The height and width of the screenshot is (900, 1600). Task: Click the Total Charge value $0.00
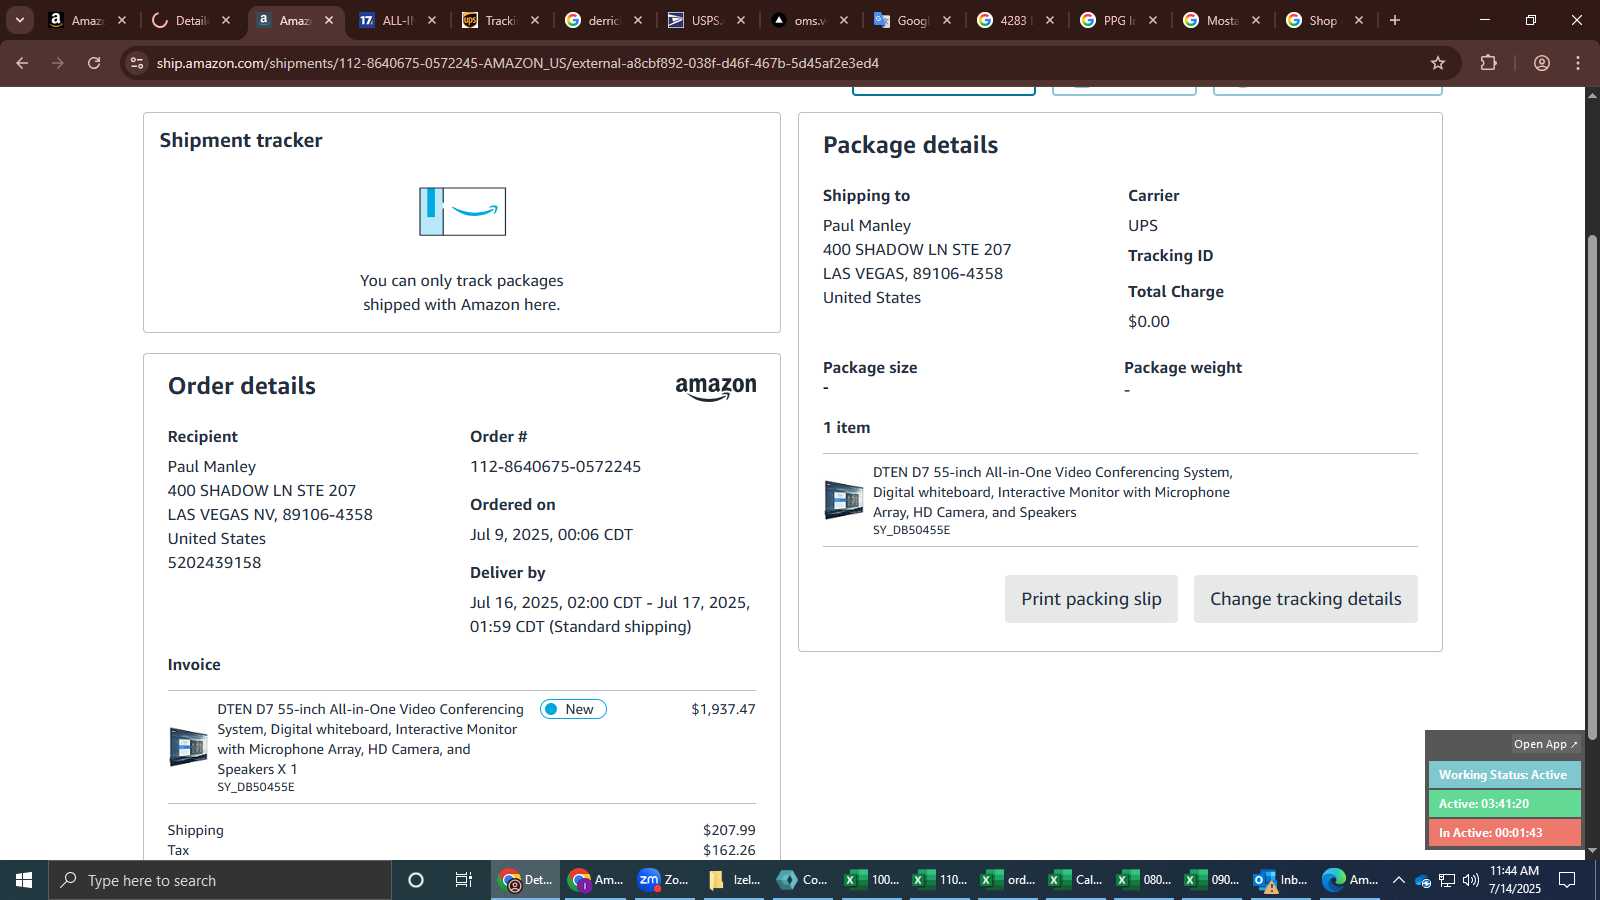coord(1149,322)
